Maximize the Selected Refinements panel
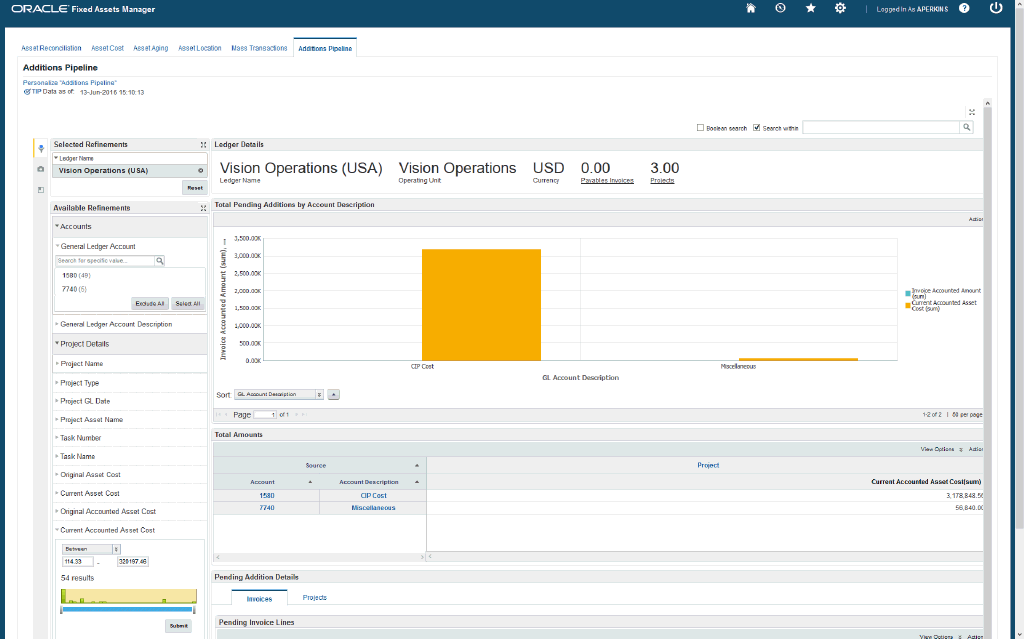 pos(203,145)
